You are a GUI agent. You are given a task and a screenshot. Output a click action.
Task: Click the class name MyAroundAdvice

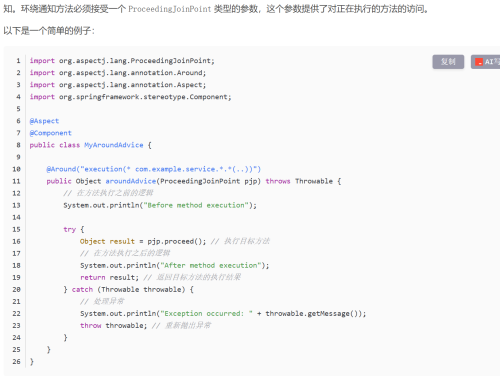pyautogui.click(x=114, y=145)
